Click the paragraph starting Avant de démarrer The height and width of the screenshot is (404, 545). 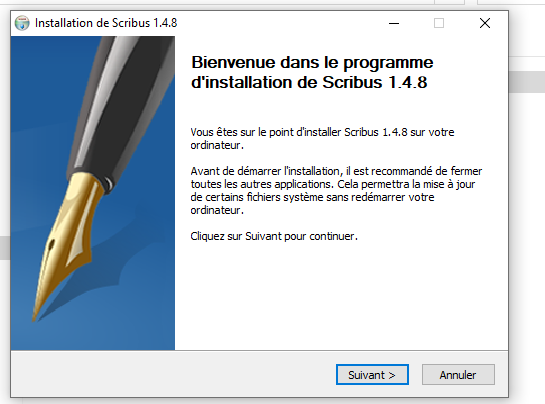[336, 191]
